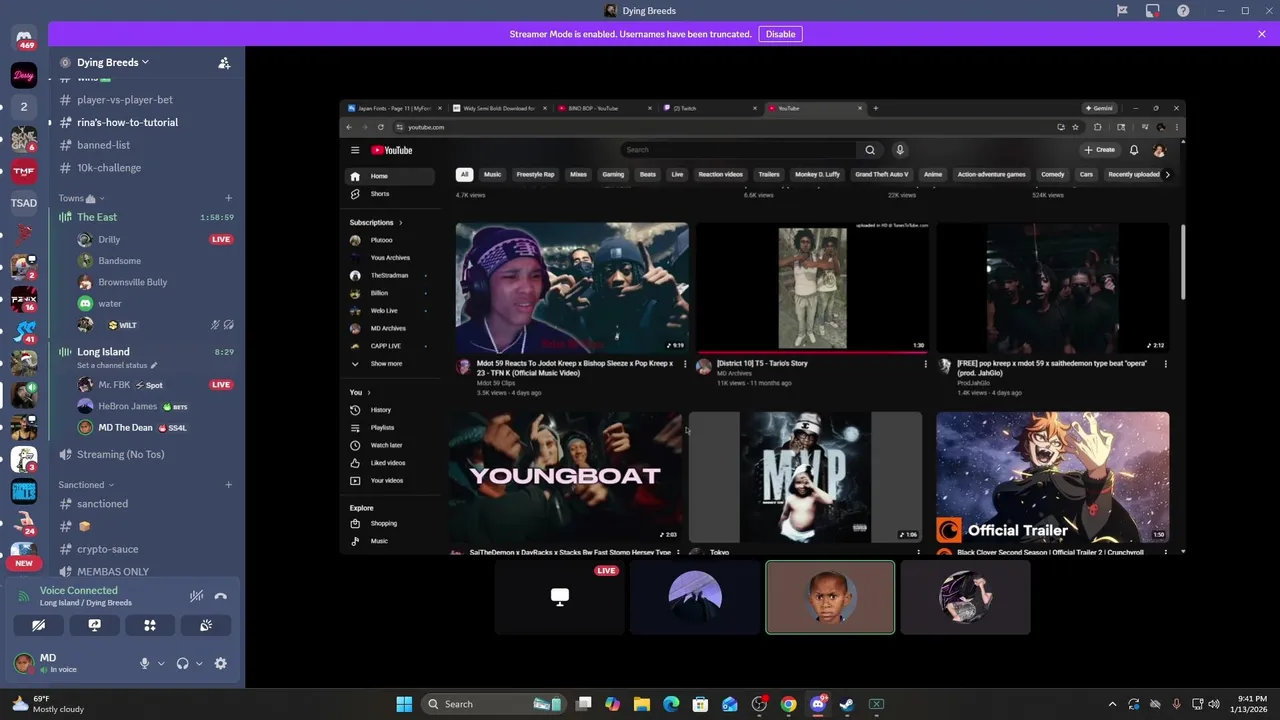
Task: Open the Discord inbox icon in the title bar
Action: [x=1153, y=11]
